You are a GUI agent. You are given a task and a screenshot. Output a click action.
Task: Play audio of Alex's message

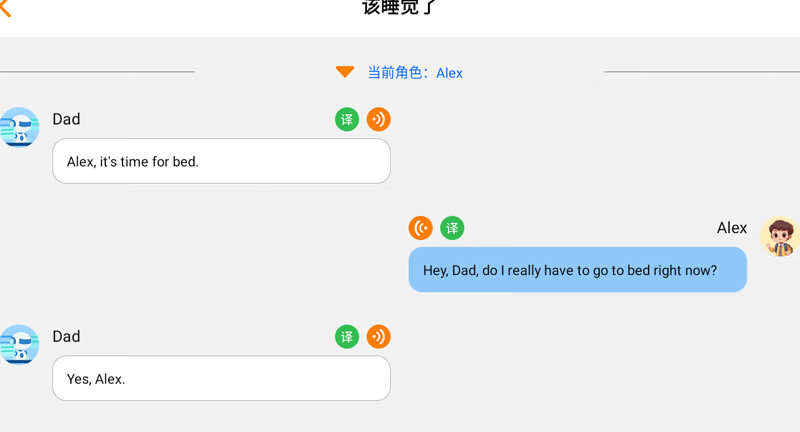coord(421,228)
